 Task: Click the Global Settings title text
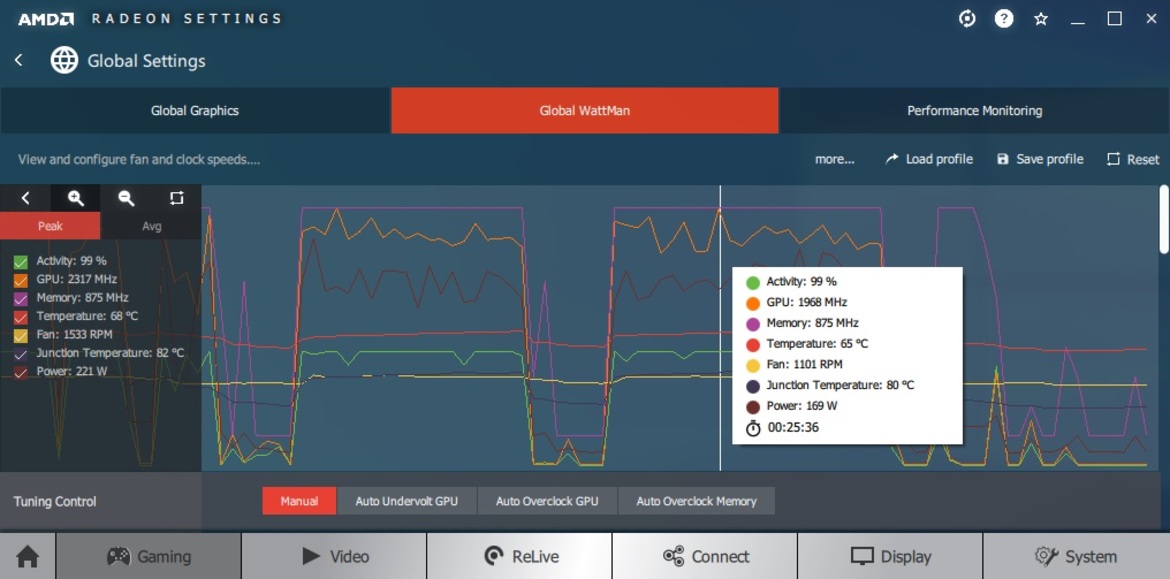click(x=146, y=61)
